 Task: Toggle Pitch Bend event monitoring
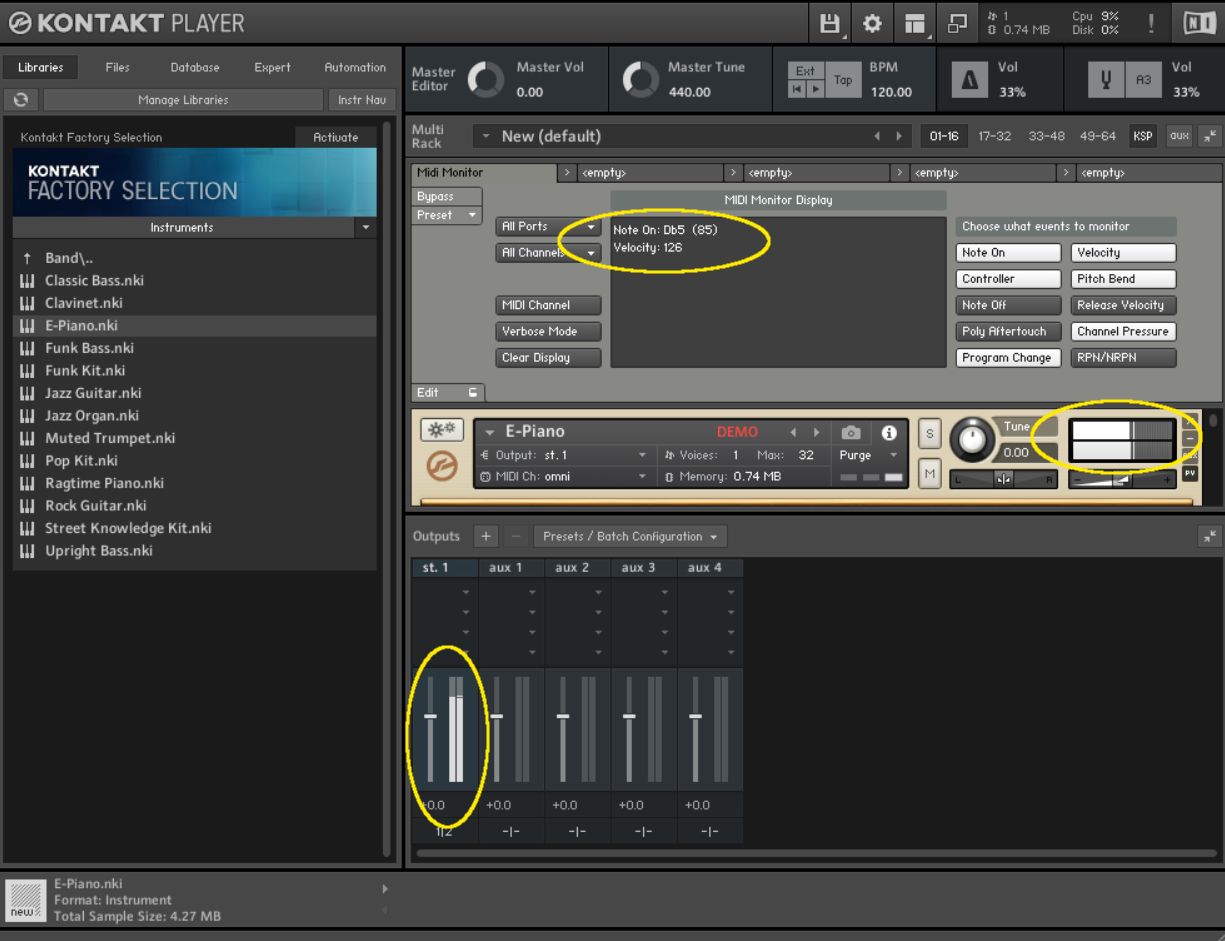pyautogui.click(x=1123, y=279)
